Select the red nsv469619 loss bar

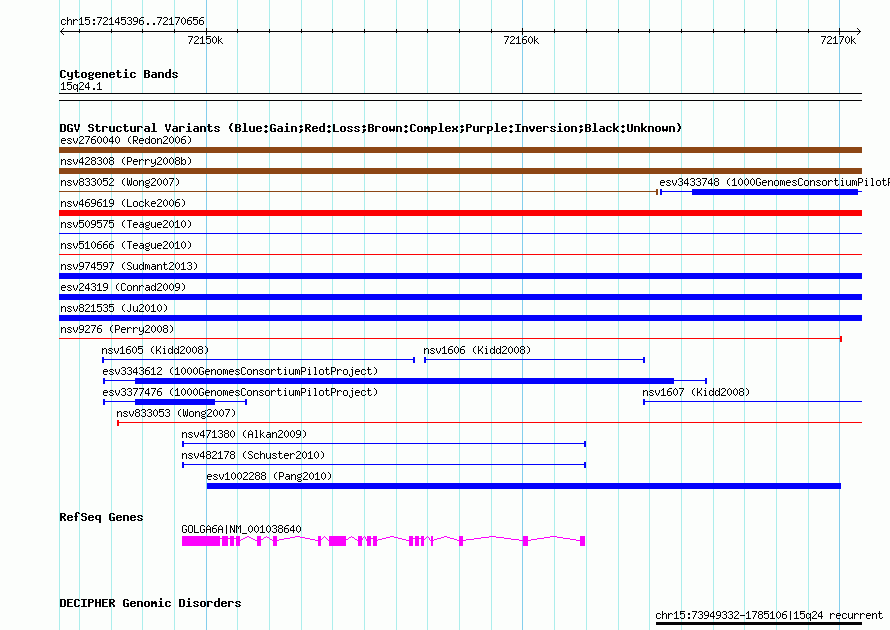click(x=460, y=213)
